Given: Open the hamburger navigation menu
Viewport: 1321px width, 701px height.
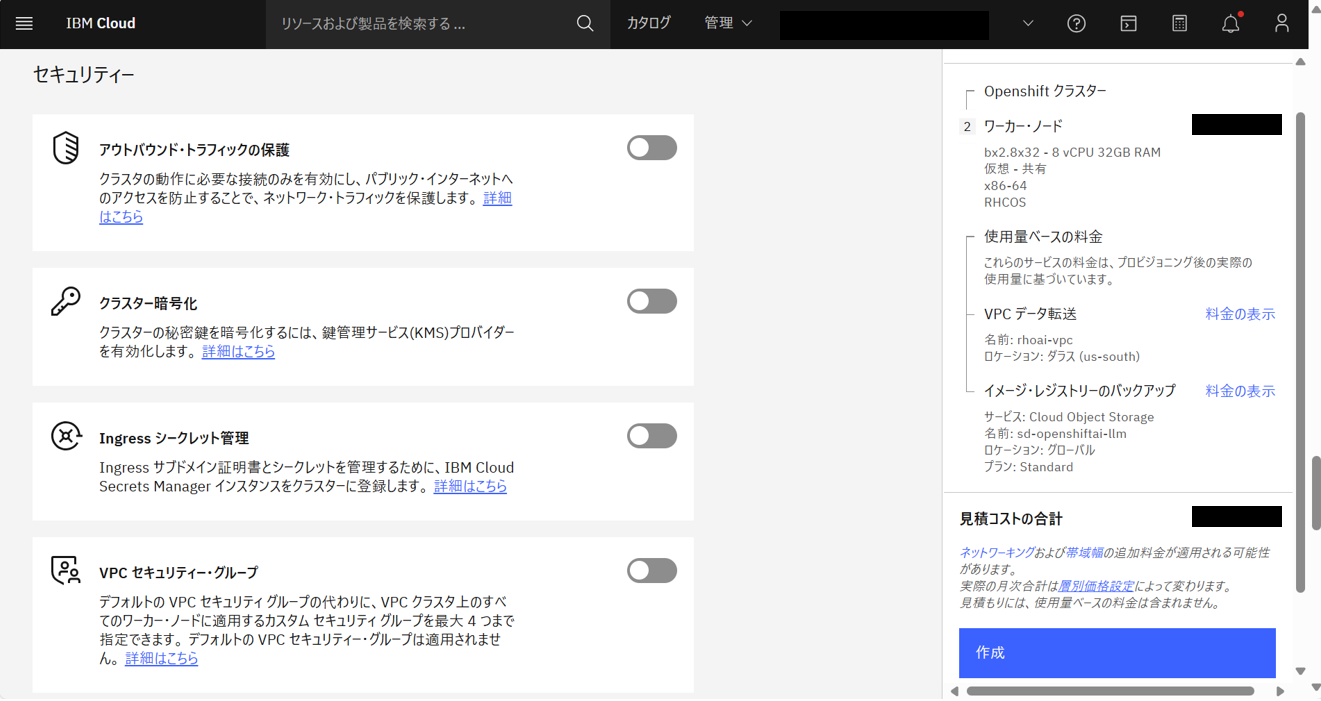Looking at the screenshot, I should (24, 23).
